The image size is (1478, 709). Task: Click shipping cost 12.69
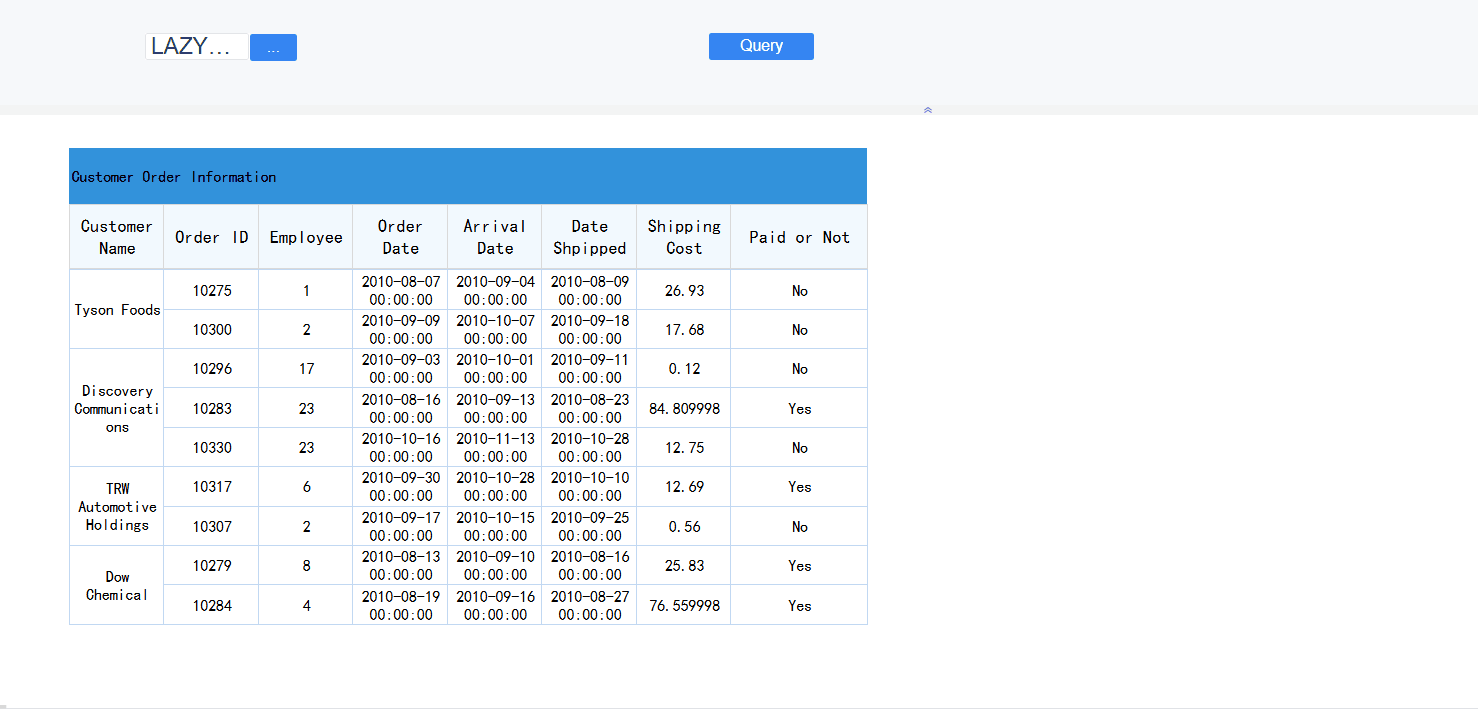tap(684, 486)
